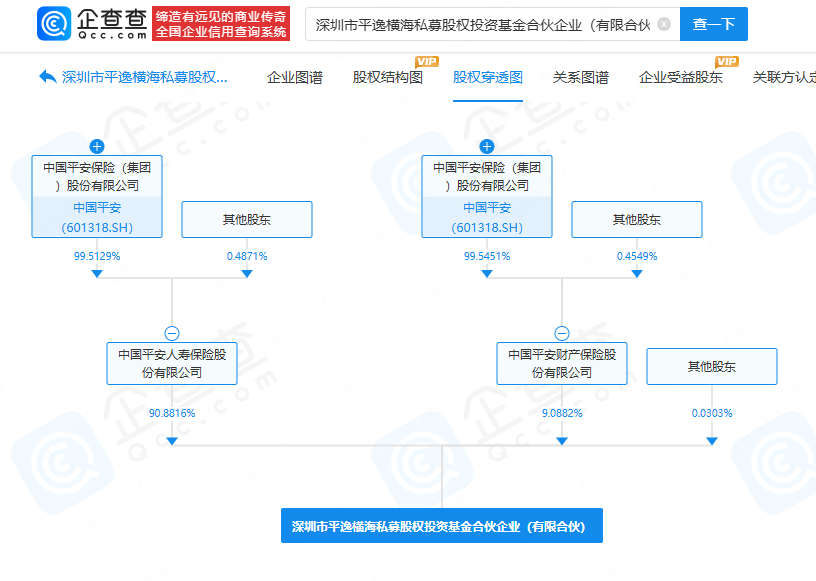Viewport: 816px width, 581px height.
Task: Click the 其他股东 node with 0.4871%
Action: tap(247, 220)
